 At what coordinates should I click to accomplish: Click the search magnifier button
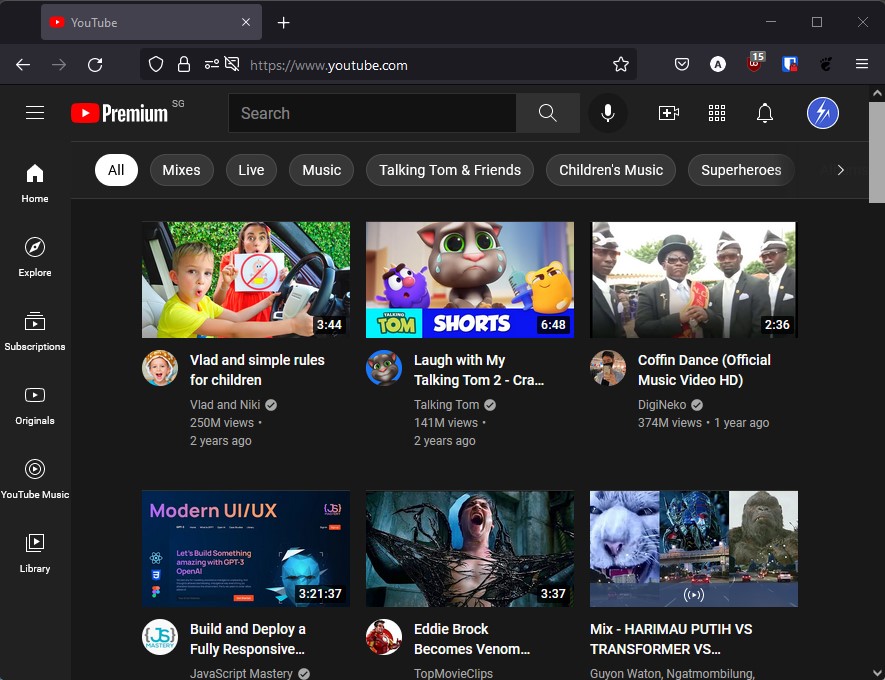(547, 113)
